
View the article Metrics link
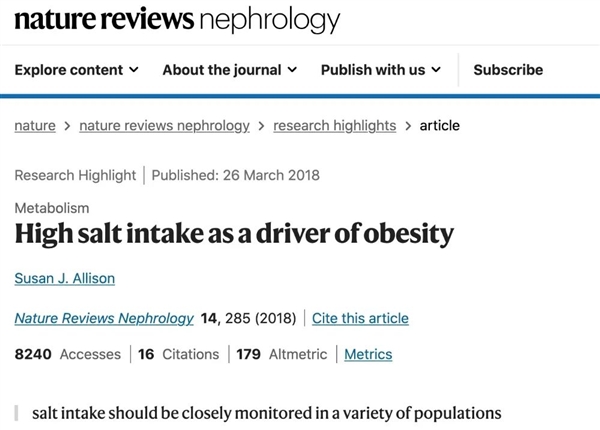click(368, 354)
